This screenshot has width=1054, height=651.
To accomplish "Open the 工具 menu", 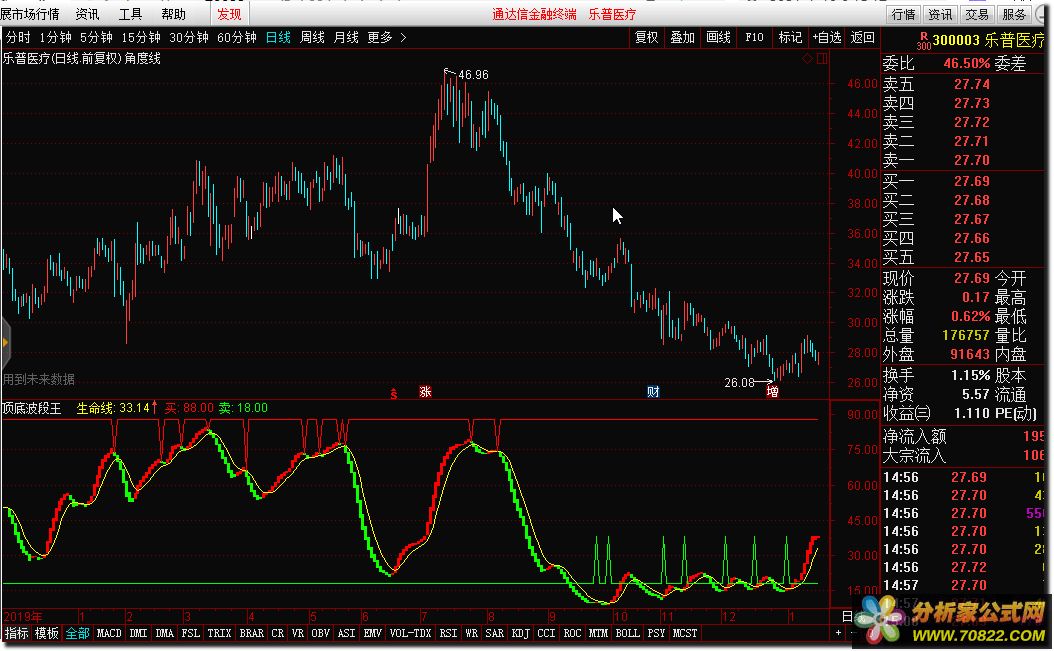I will click(130, 14).
